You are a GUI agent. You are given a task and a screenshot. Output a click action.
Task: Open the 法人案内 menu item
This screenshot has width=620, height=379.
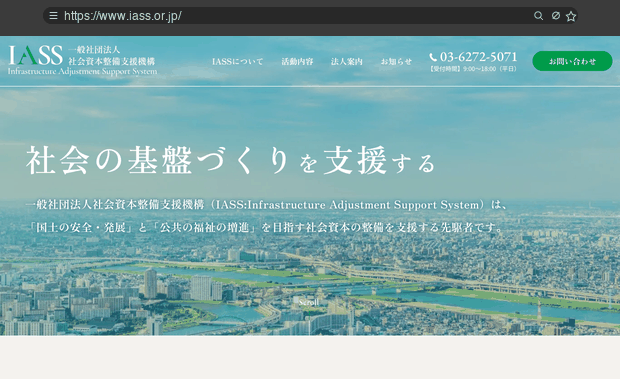347,62
